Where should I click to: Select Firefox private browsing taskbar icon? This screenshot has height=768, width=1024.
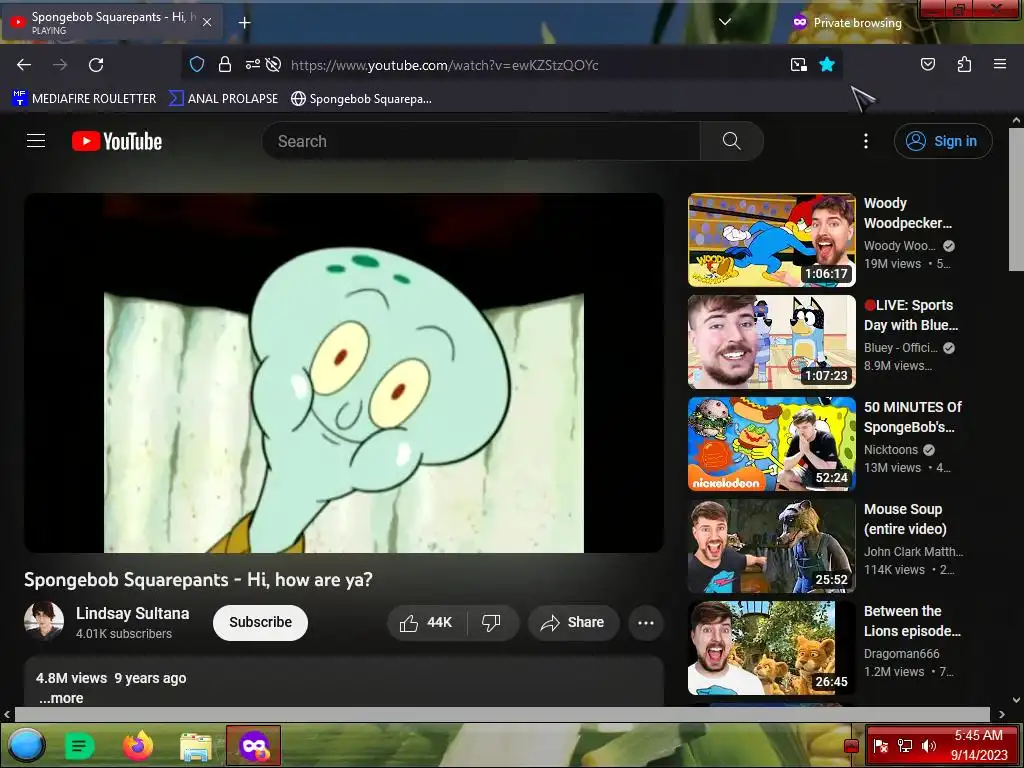tap(253, 745)
